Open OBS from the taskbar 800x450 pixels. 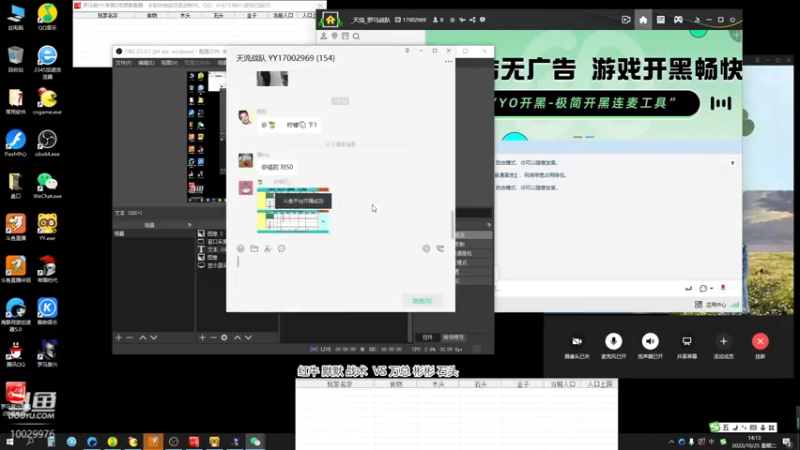click(173, 441)
